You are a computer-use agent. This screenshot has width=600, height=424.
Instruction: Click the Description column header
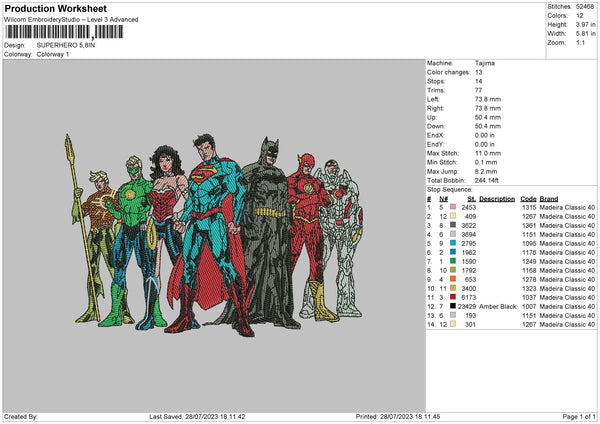point(497,198)
